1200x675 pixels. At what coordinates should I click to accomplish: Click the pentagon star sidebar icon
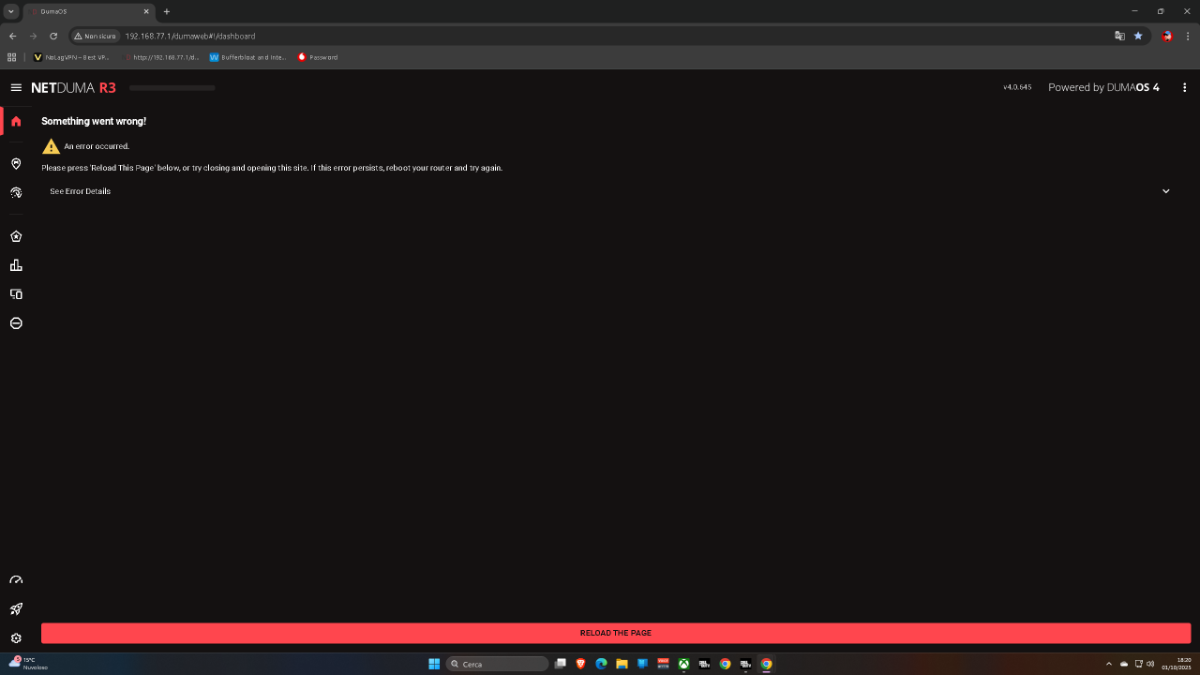(x=16, y=237)
